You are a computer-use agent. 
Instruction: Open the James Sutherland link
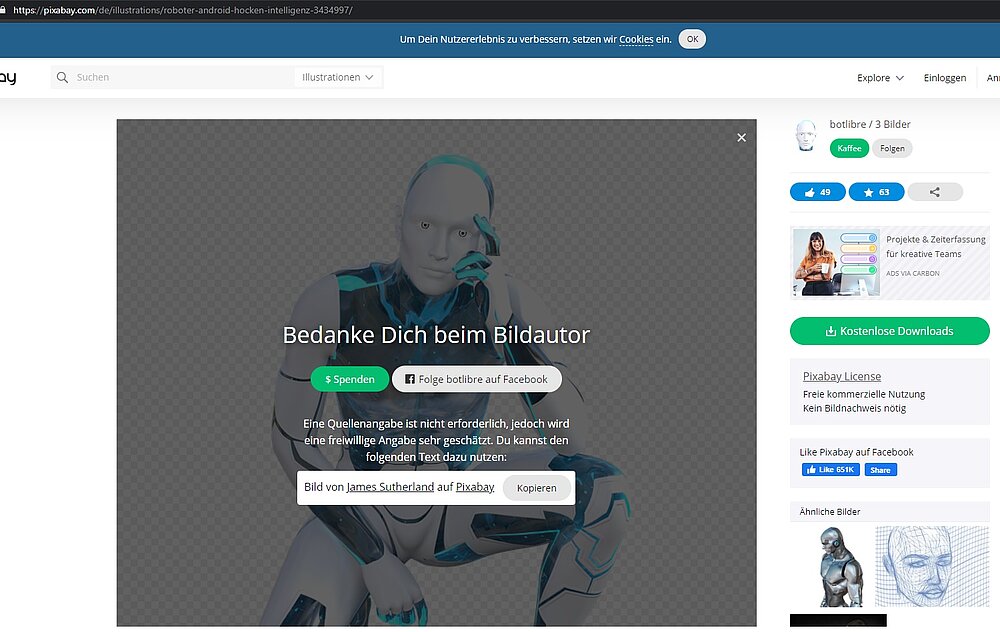click(x=390, y=487)
